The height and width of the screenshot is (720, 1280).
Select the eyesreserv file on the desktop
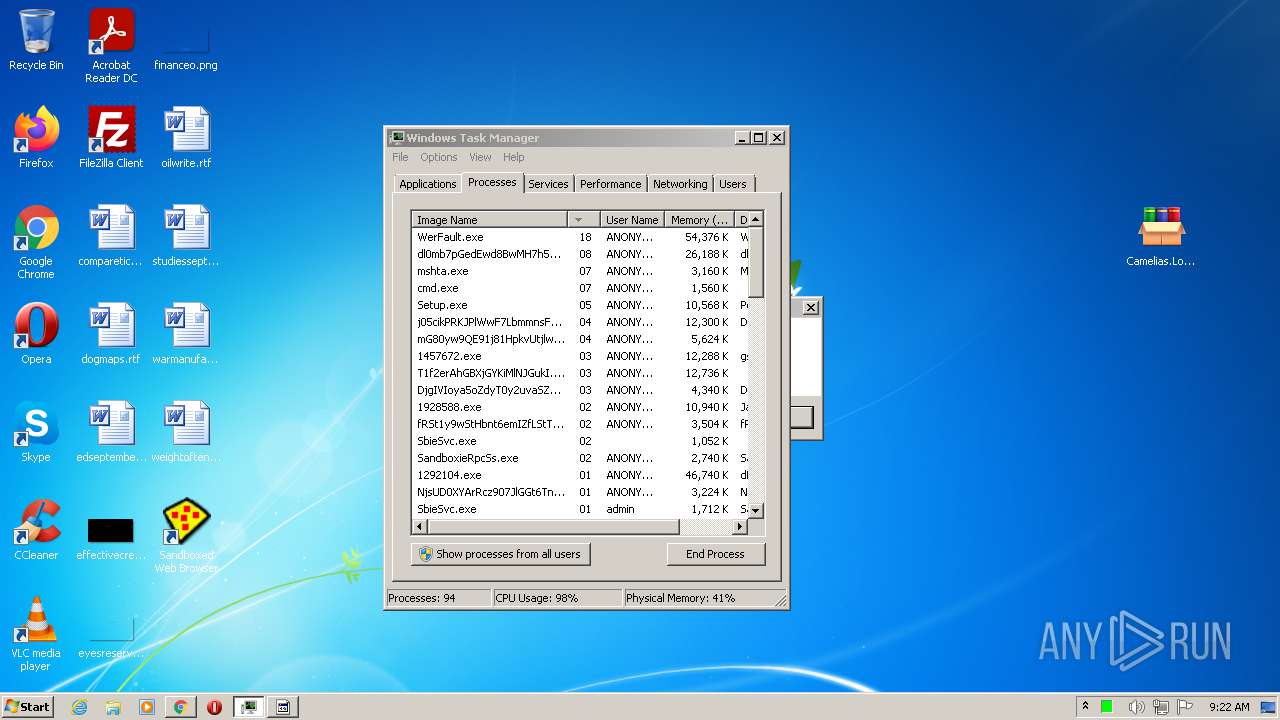click(x=111, y=636)
